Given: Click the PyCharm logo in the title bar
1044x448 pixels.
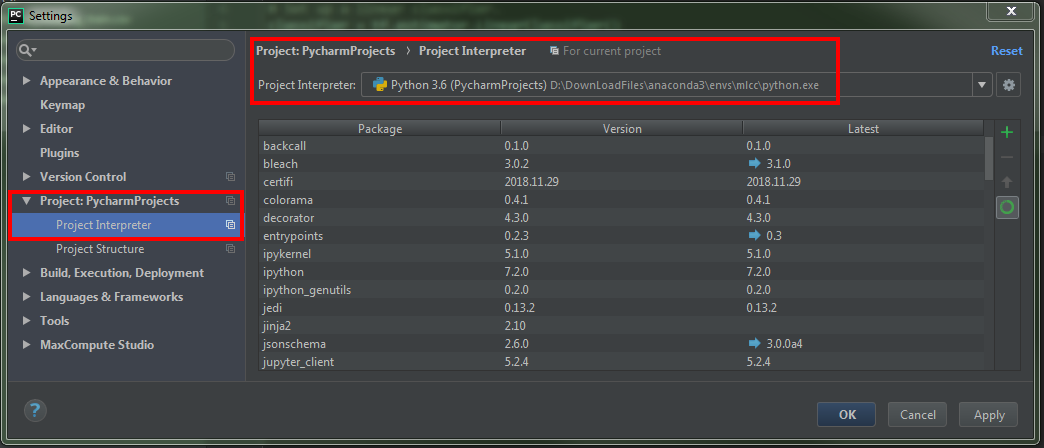Looking at the screenshot, I should coord(16,15).
